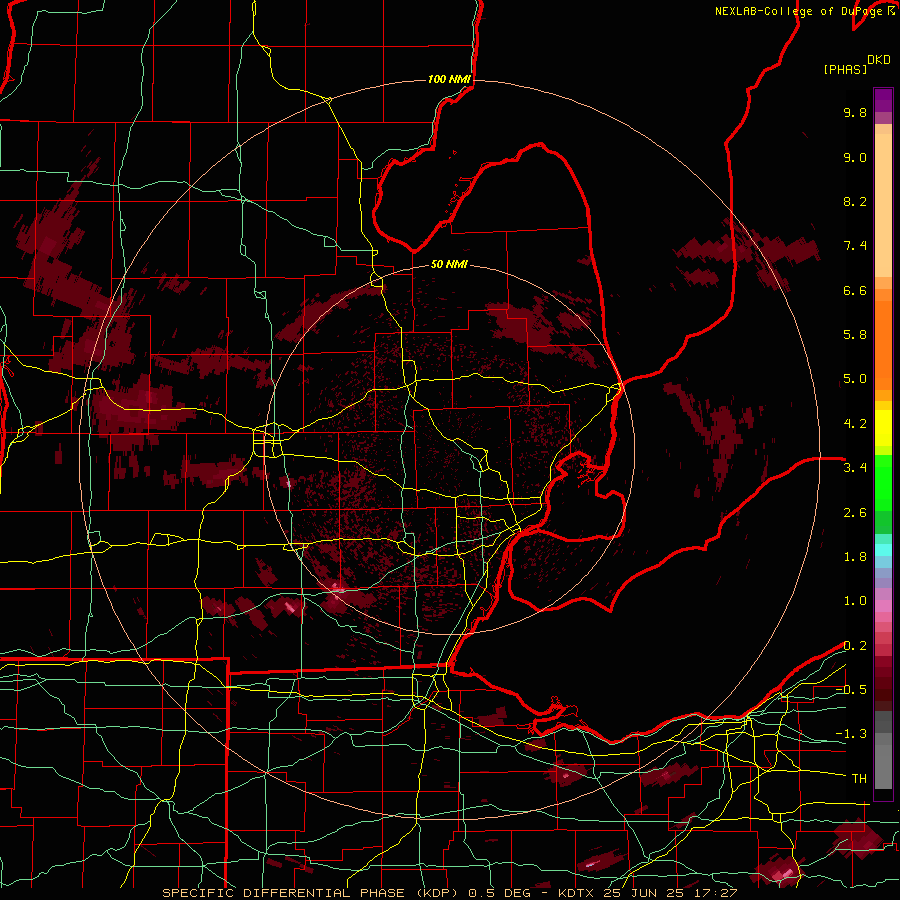Click the 7.4 legend value

click(855, 246)
